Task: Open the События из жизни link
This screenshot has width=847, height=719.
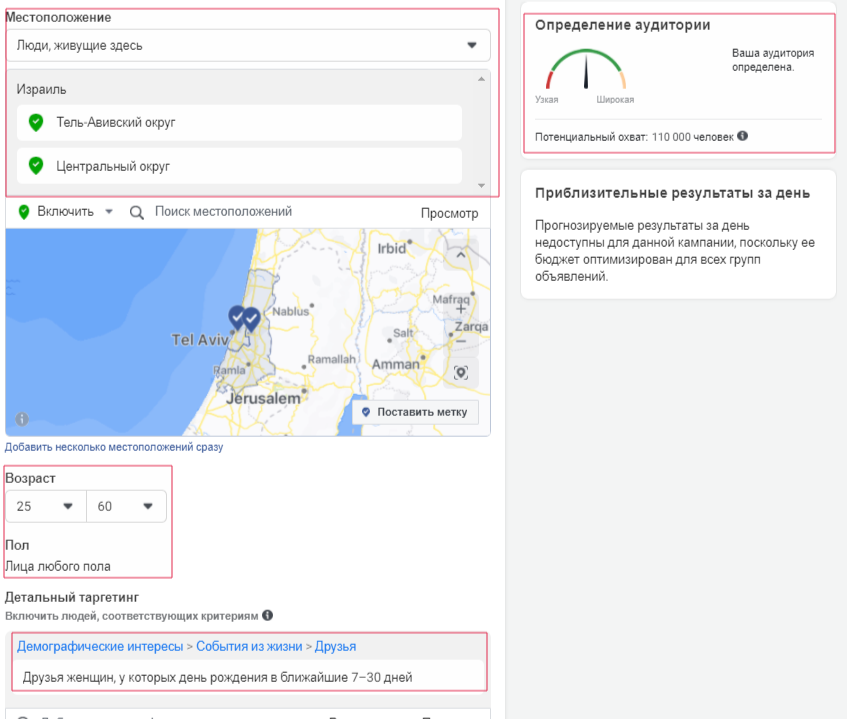Action: tap(249, 647)
